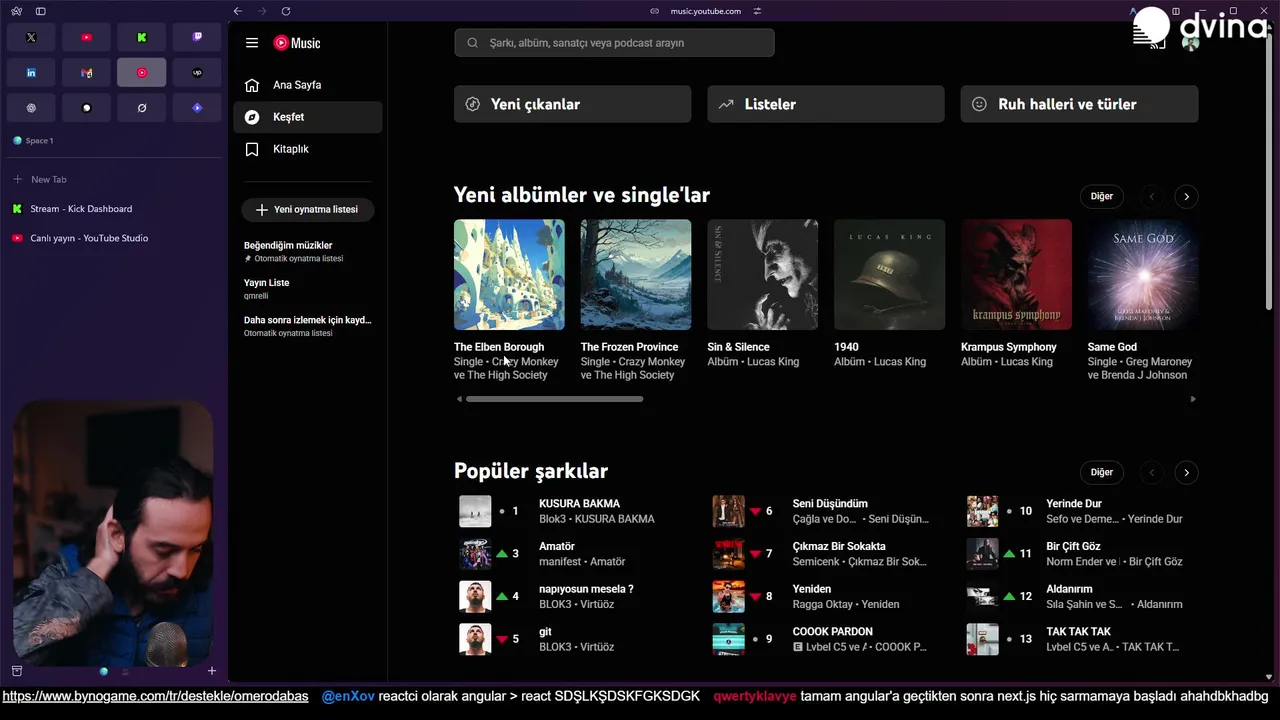
Task: Open Daha sonra izlemek için kaydedilenler playlist
Action: coord(308,326)
